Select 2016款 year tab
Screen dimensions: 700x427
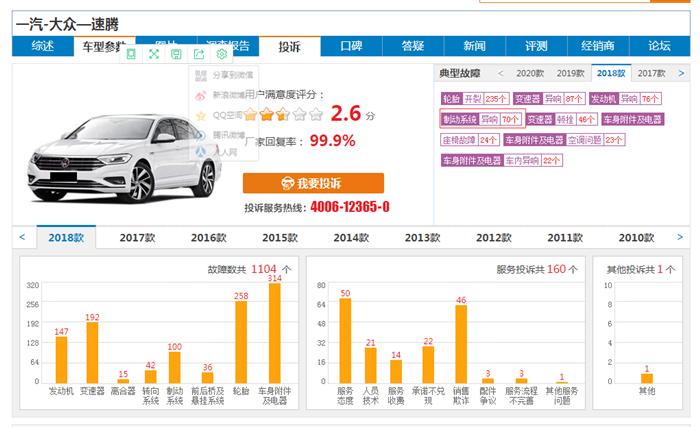[208, 238]
